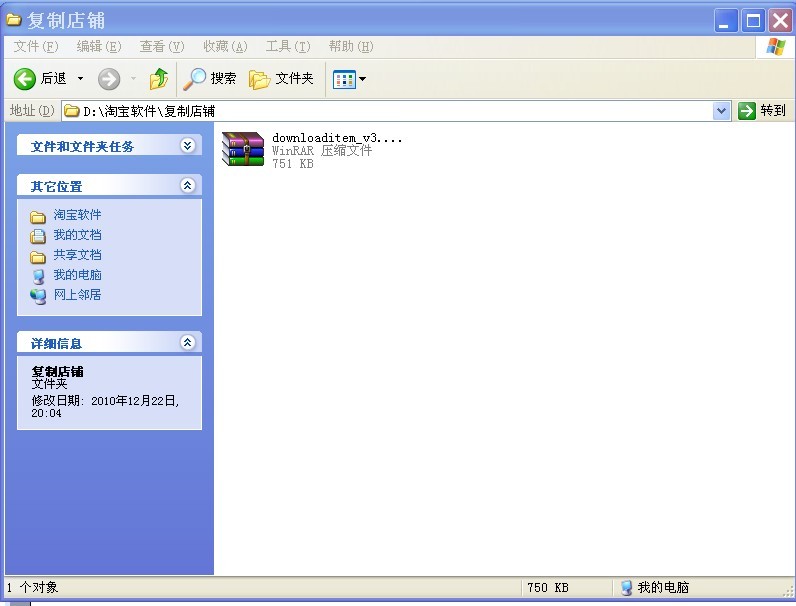Expand the Views dropdown arrow
This screenshot has height=606, width=796.
pyautogui.click(x=362, y=79)
